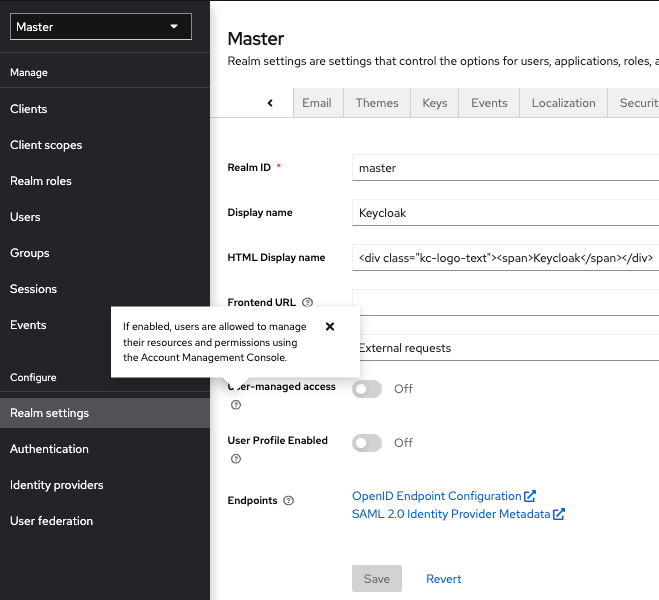Open User federation in the sidebar

click(52, 521)
